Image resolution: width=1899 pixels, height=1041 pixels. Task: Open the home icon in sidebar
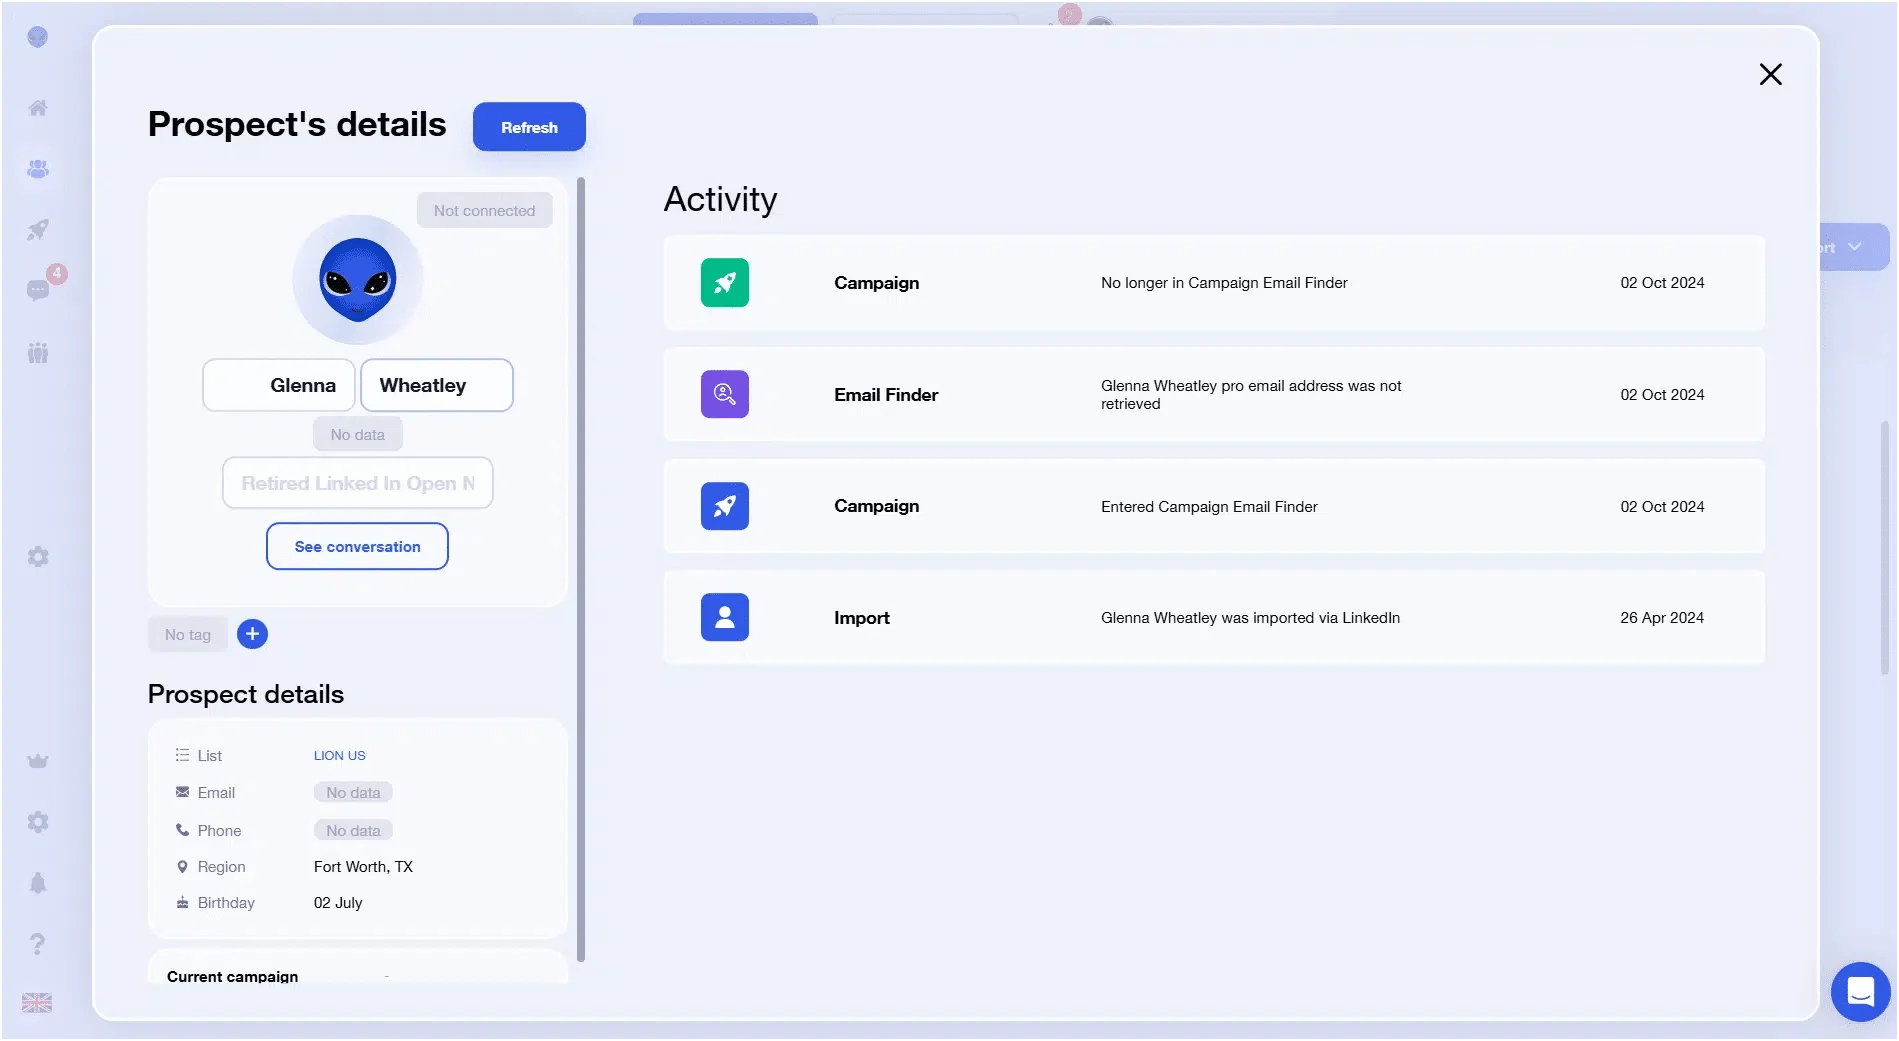pos(38,108)
